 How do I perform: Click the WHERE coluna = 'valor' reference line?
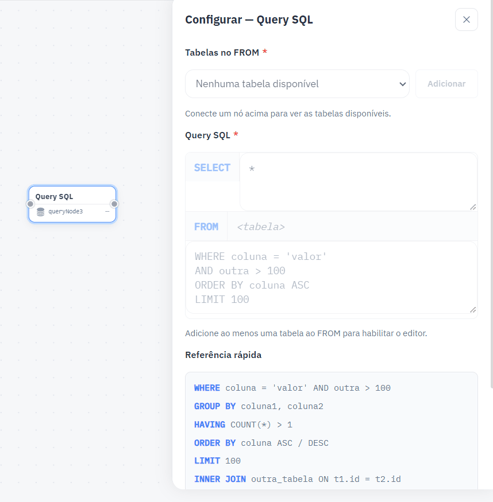(x=292, y=388)
